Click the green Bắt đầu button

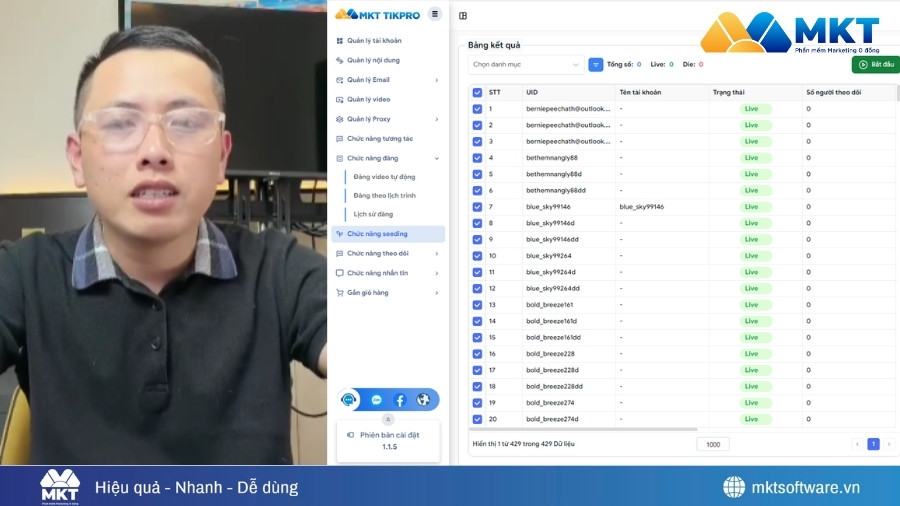pos(876,64)
